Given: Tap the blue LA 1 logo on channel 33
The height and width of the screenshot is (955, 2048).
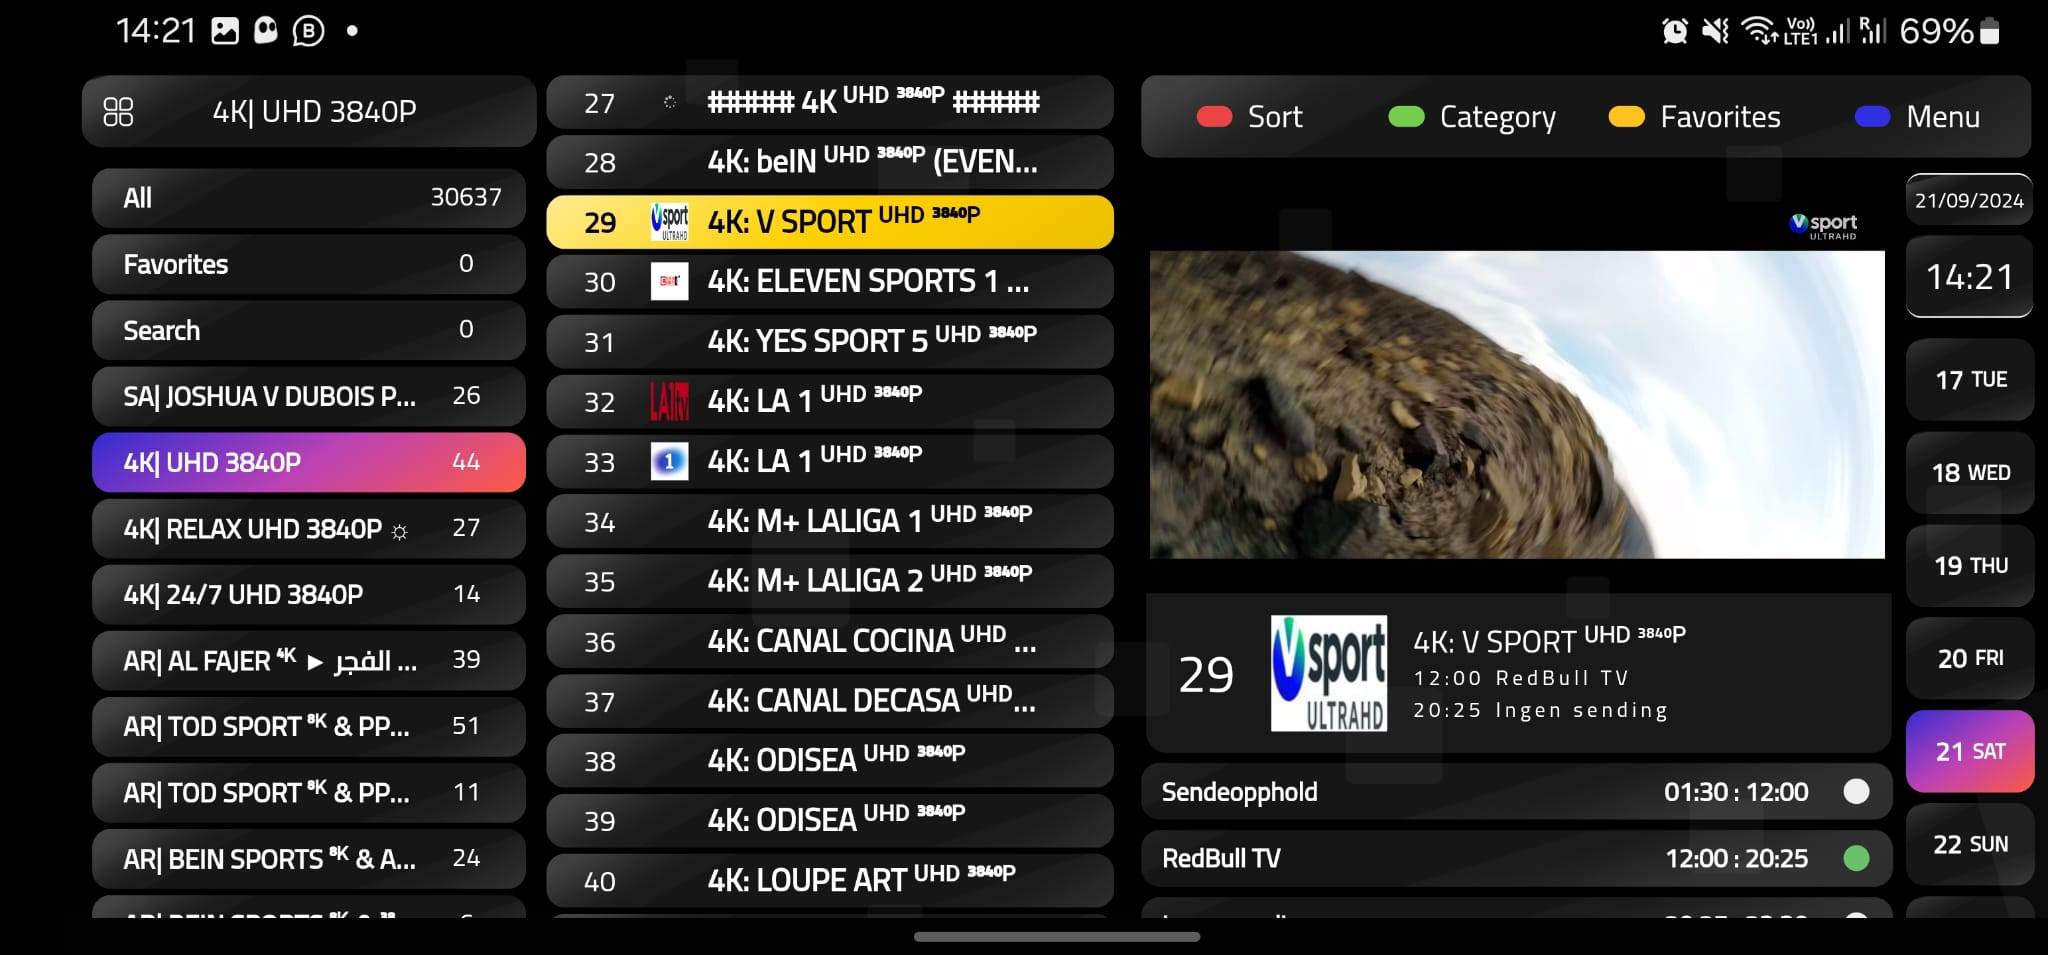Looking at the screenshot, I should [669, 462].
